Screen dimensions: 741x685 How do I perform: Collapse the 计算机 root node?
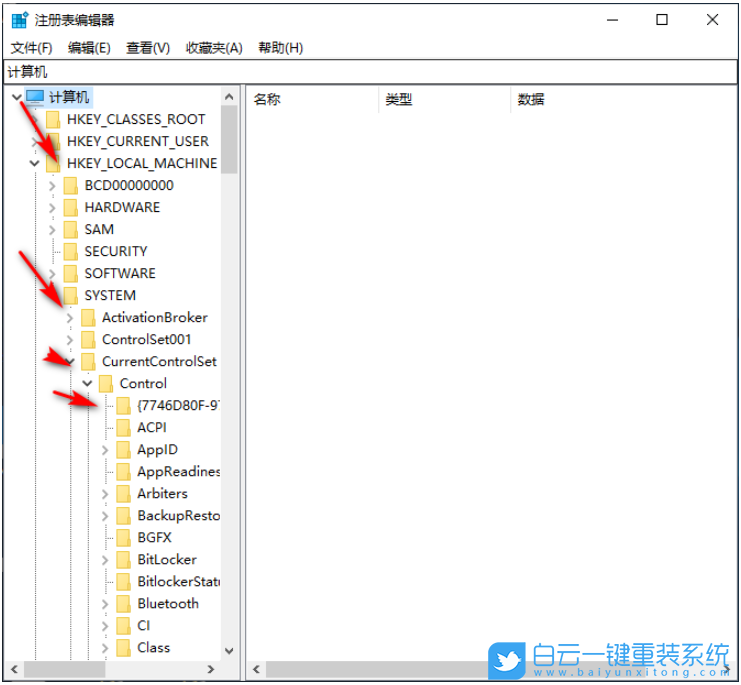click(17, 97)
